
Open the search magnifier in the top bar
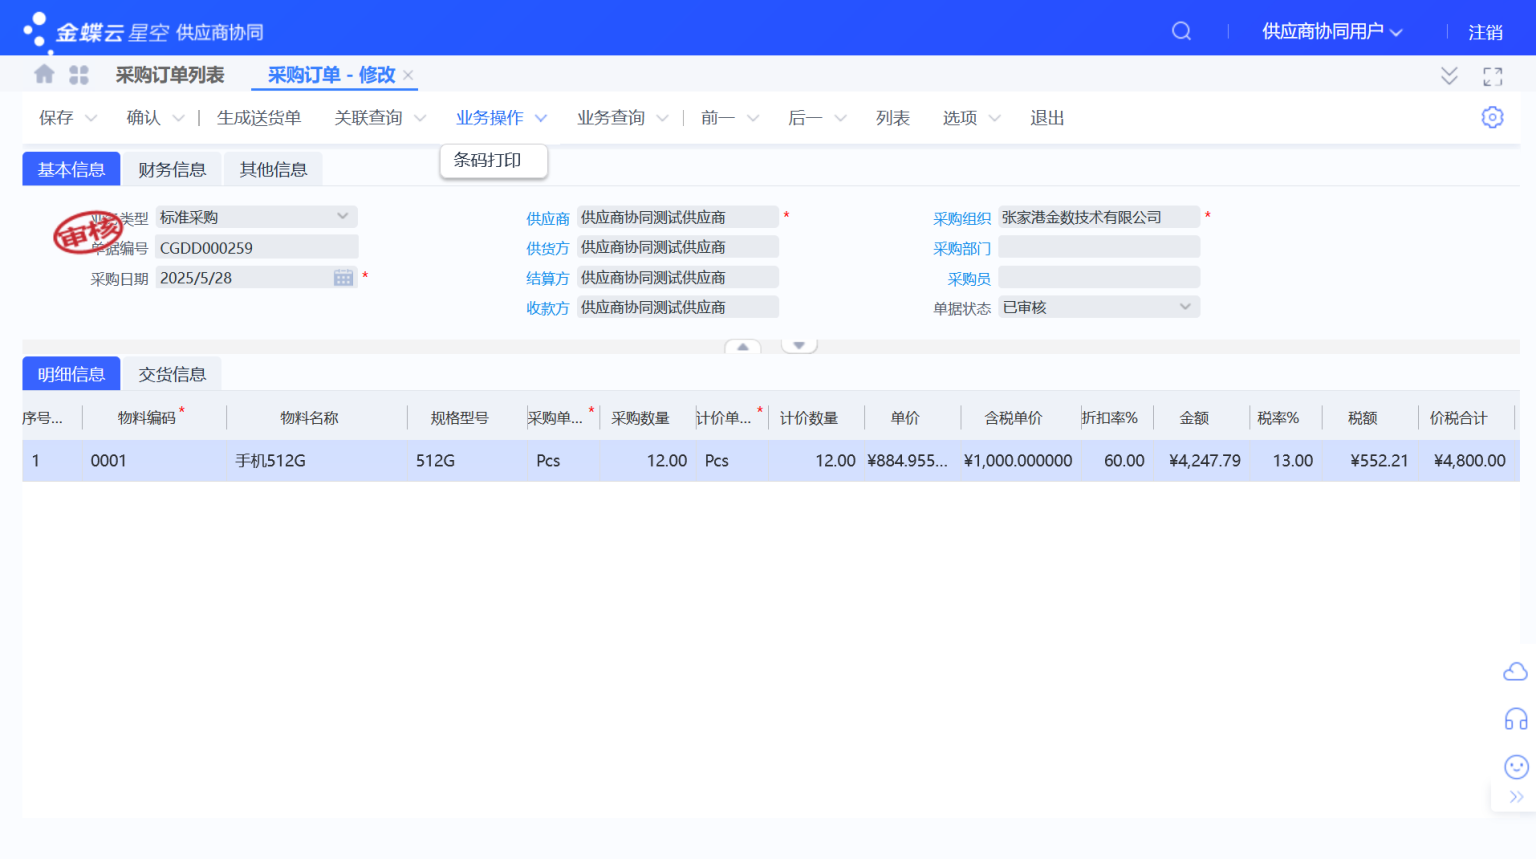point(1181,31)
